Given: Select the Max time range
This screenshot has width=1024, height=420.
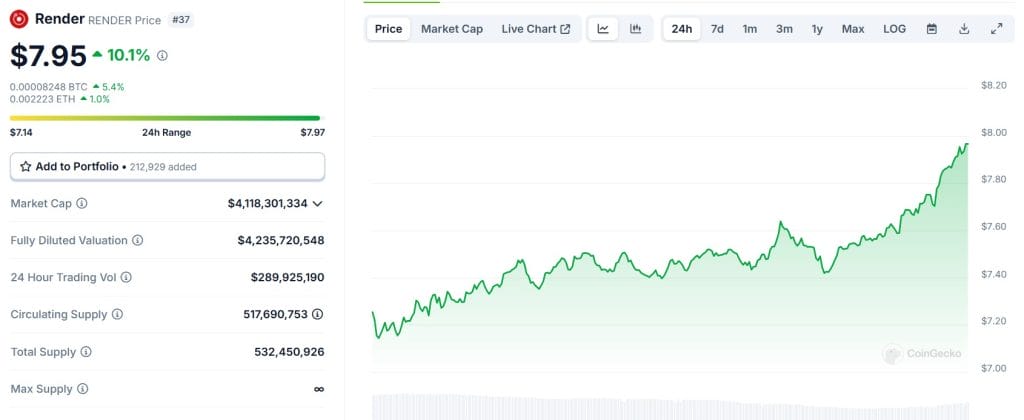Looking at the screenshot, I should tap(853, 29).
